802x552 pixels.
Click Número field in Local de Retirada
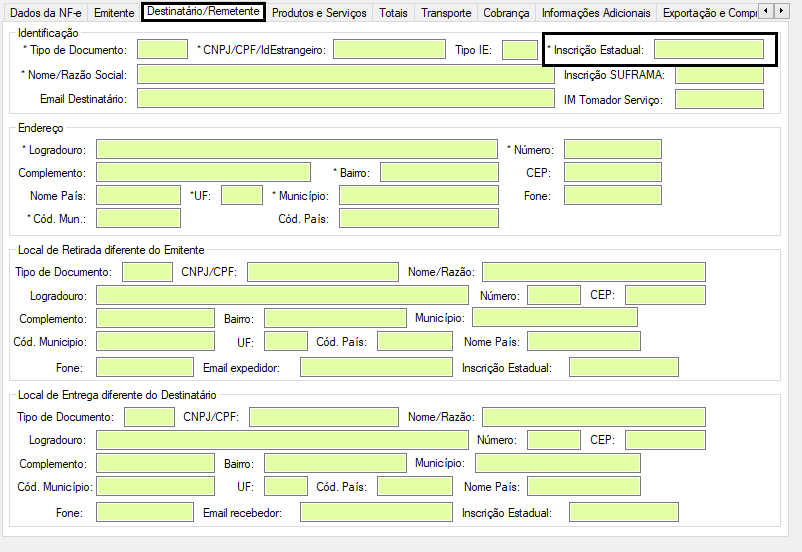[x=554, y=295]
